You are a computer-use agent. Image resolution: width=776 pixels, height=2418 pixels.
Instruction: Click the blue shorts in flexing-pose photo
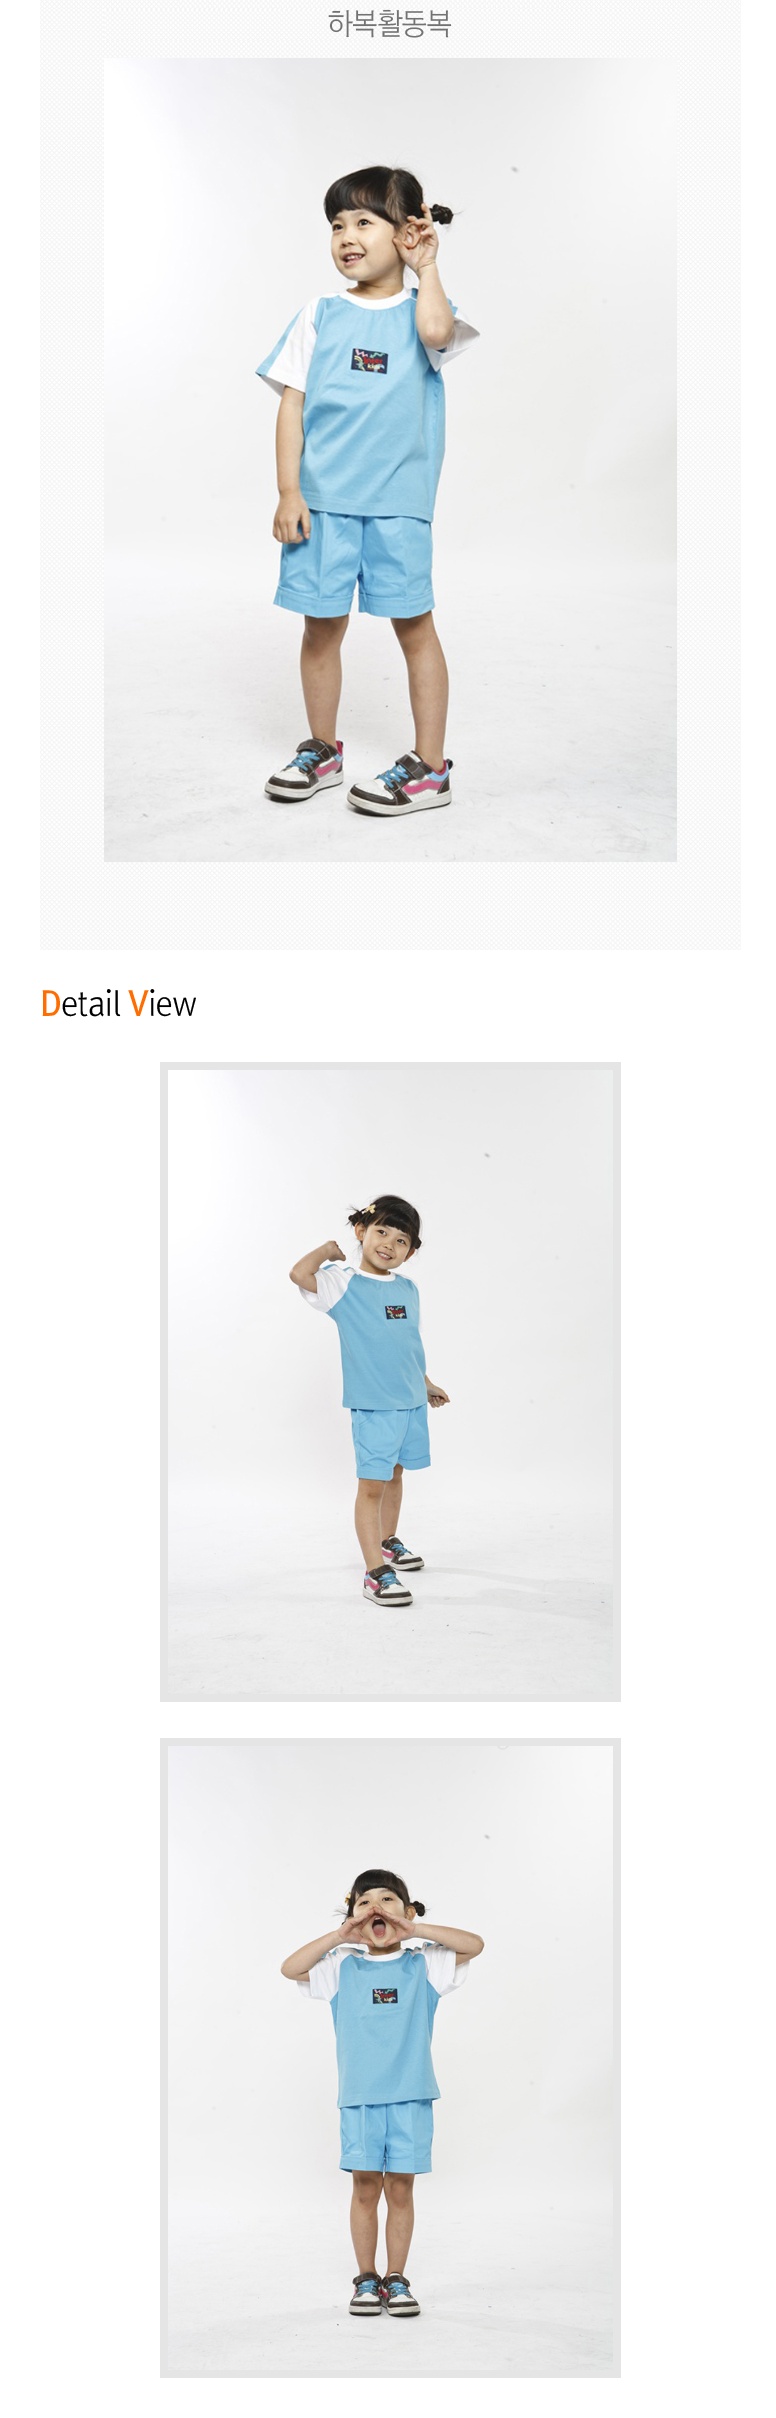point(390,1441)
